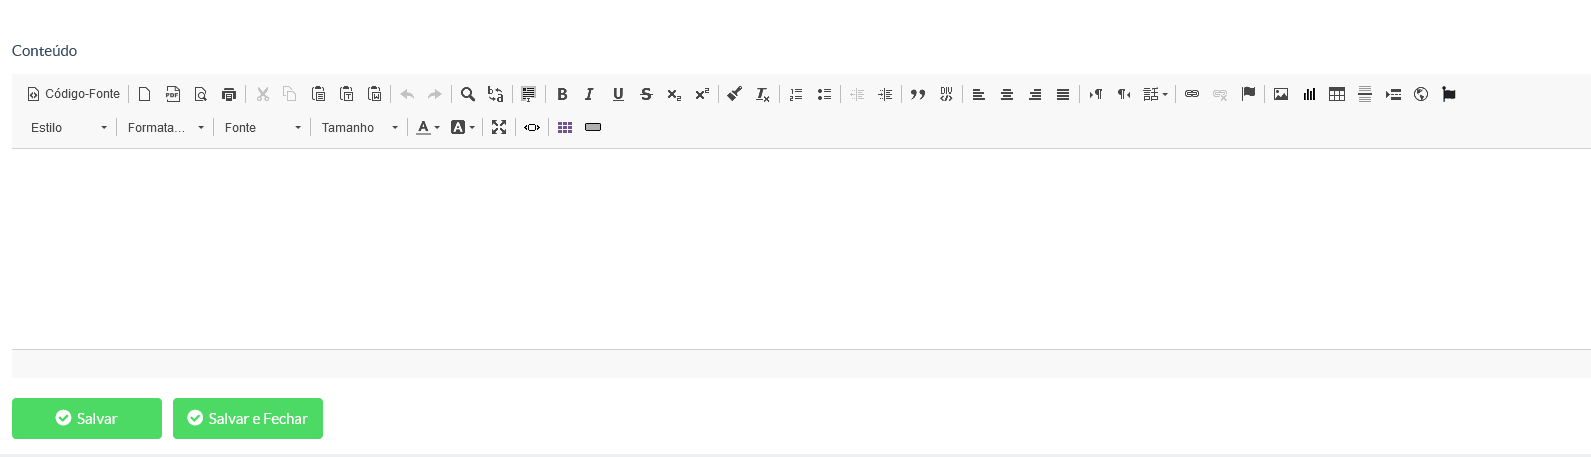Image resolution: width=1591 pixels, height=457 pixels.
Task: Click Salvar e Fechar button
Action: coord(248,418)
